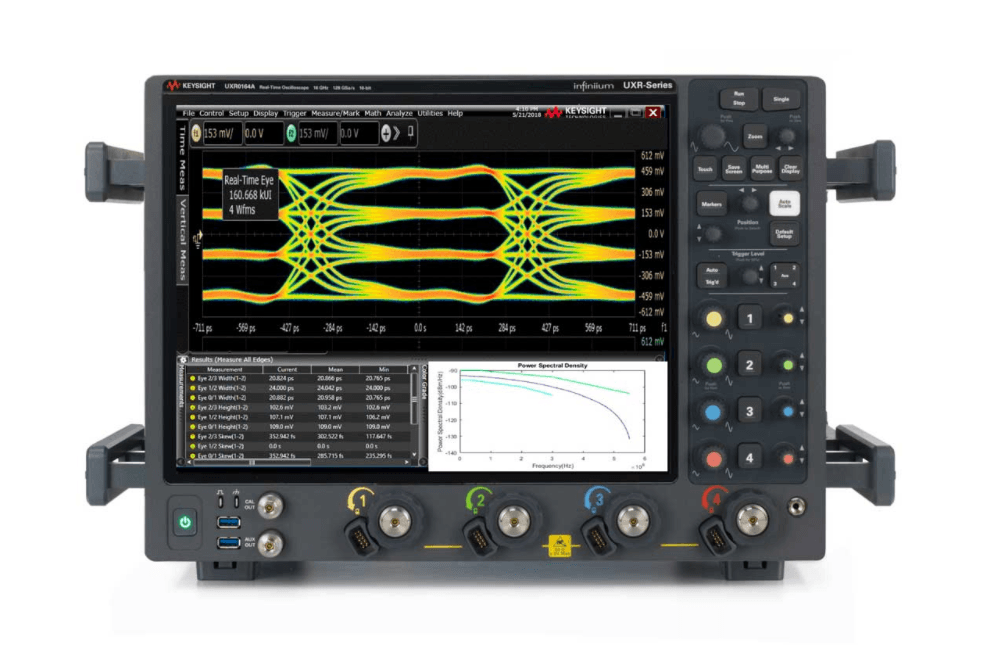Screen dimensions: 1002x645
Task: Toggle channel 1 with the 1 key
Action: tap(750, 318)
